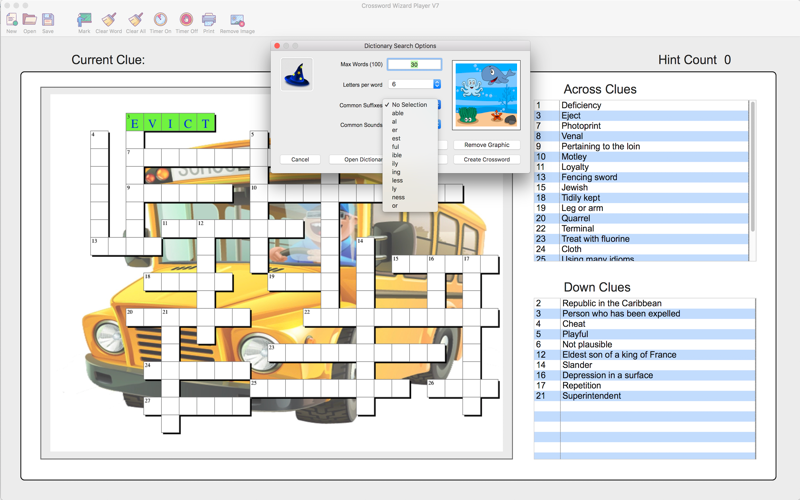Select down clue 'Repetition'
This screenshot has height=500, width=800.
tap(644, 385)
